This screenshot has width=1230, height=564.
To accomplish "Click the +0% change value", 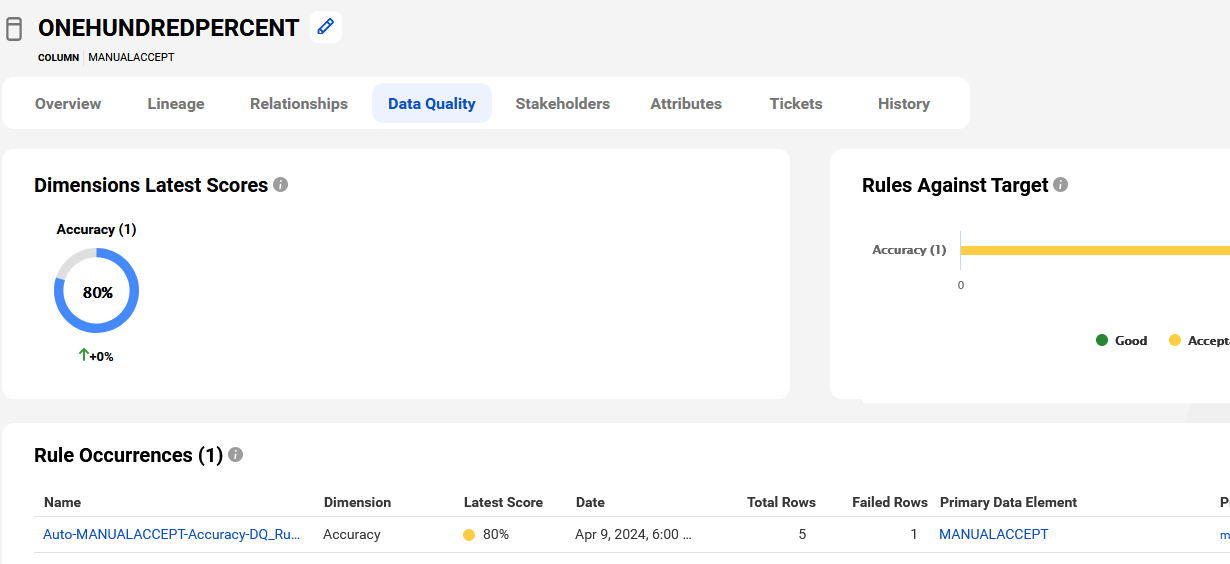I will [x=101, y=357].
